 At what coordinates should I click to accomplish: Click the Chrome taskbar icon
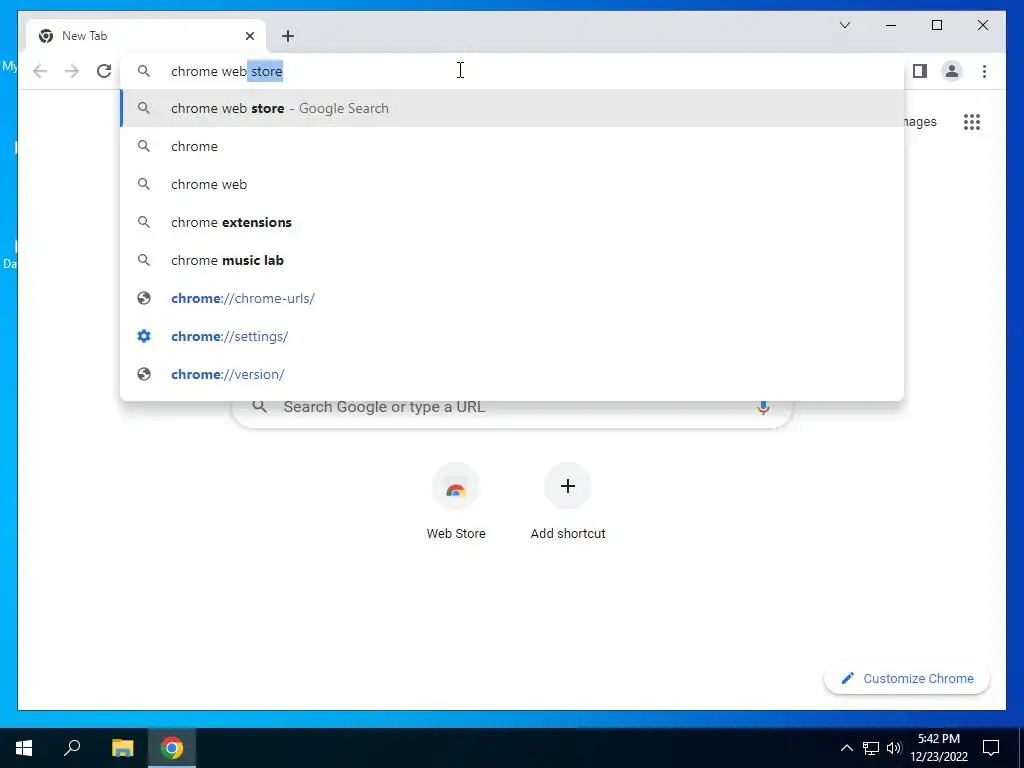tap(172, 748)
